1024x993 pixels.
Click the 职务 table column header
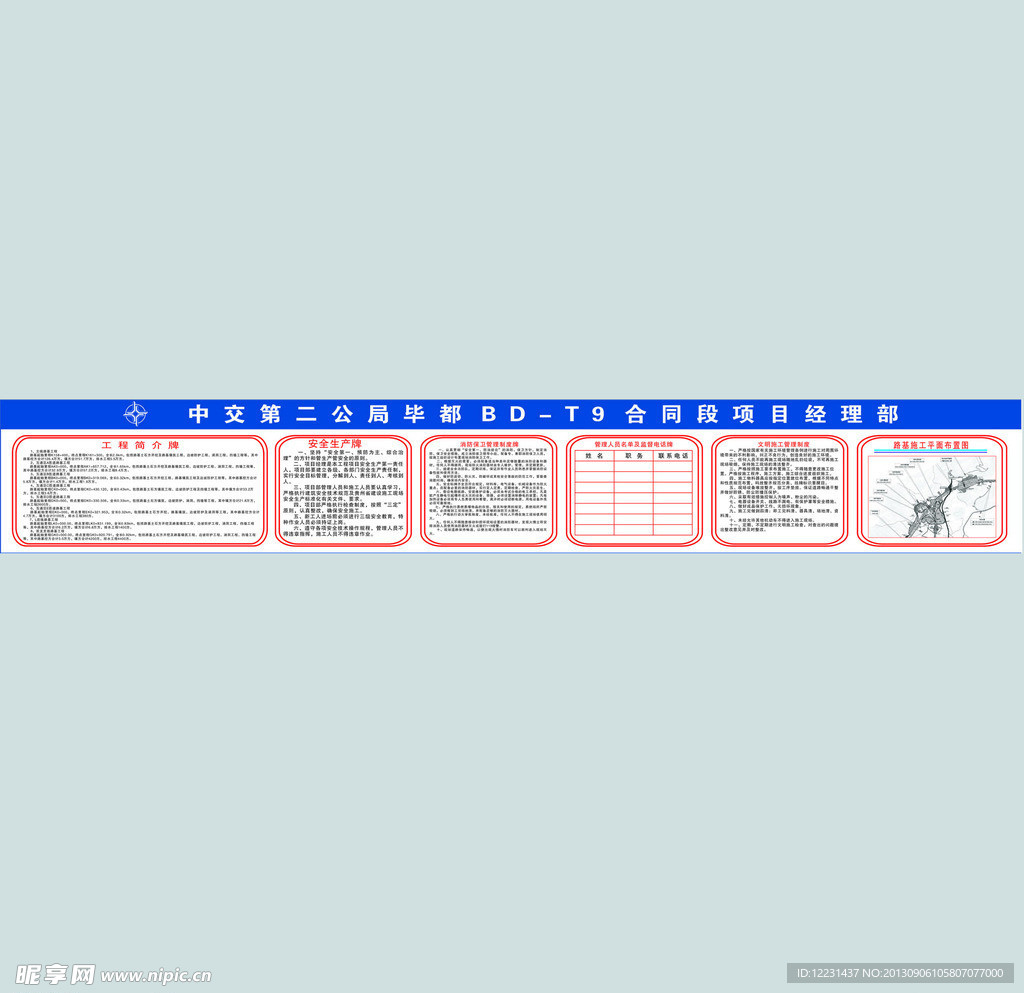tap(633, 456)
